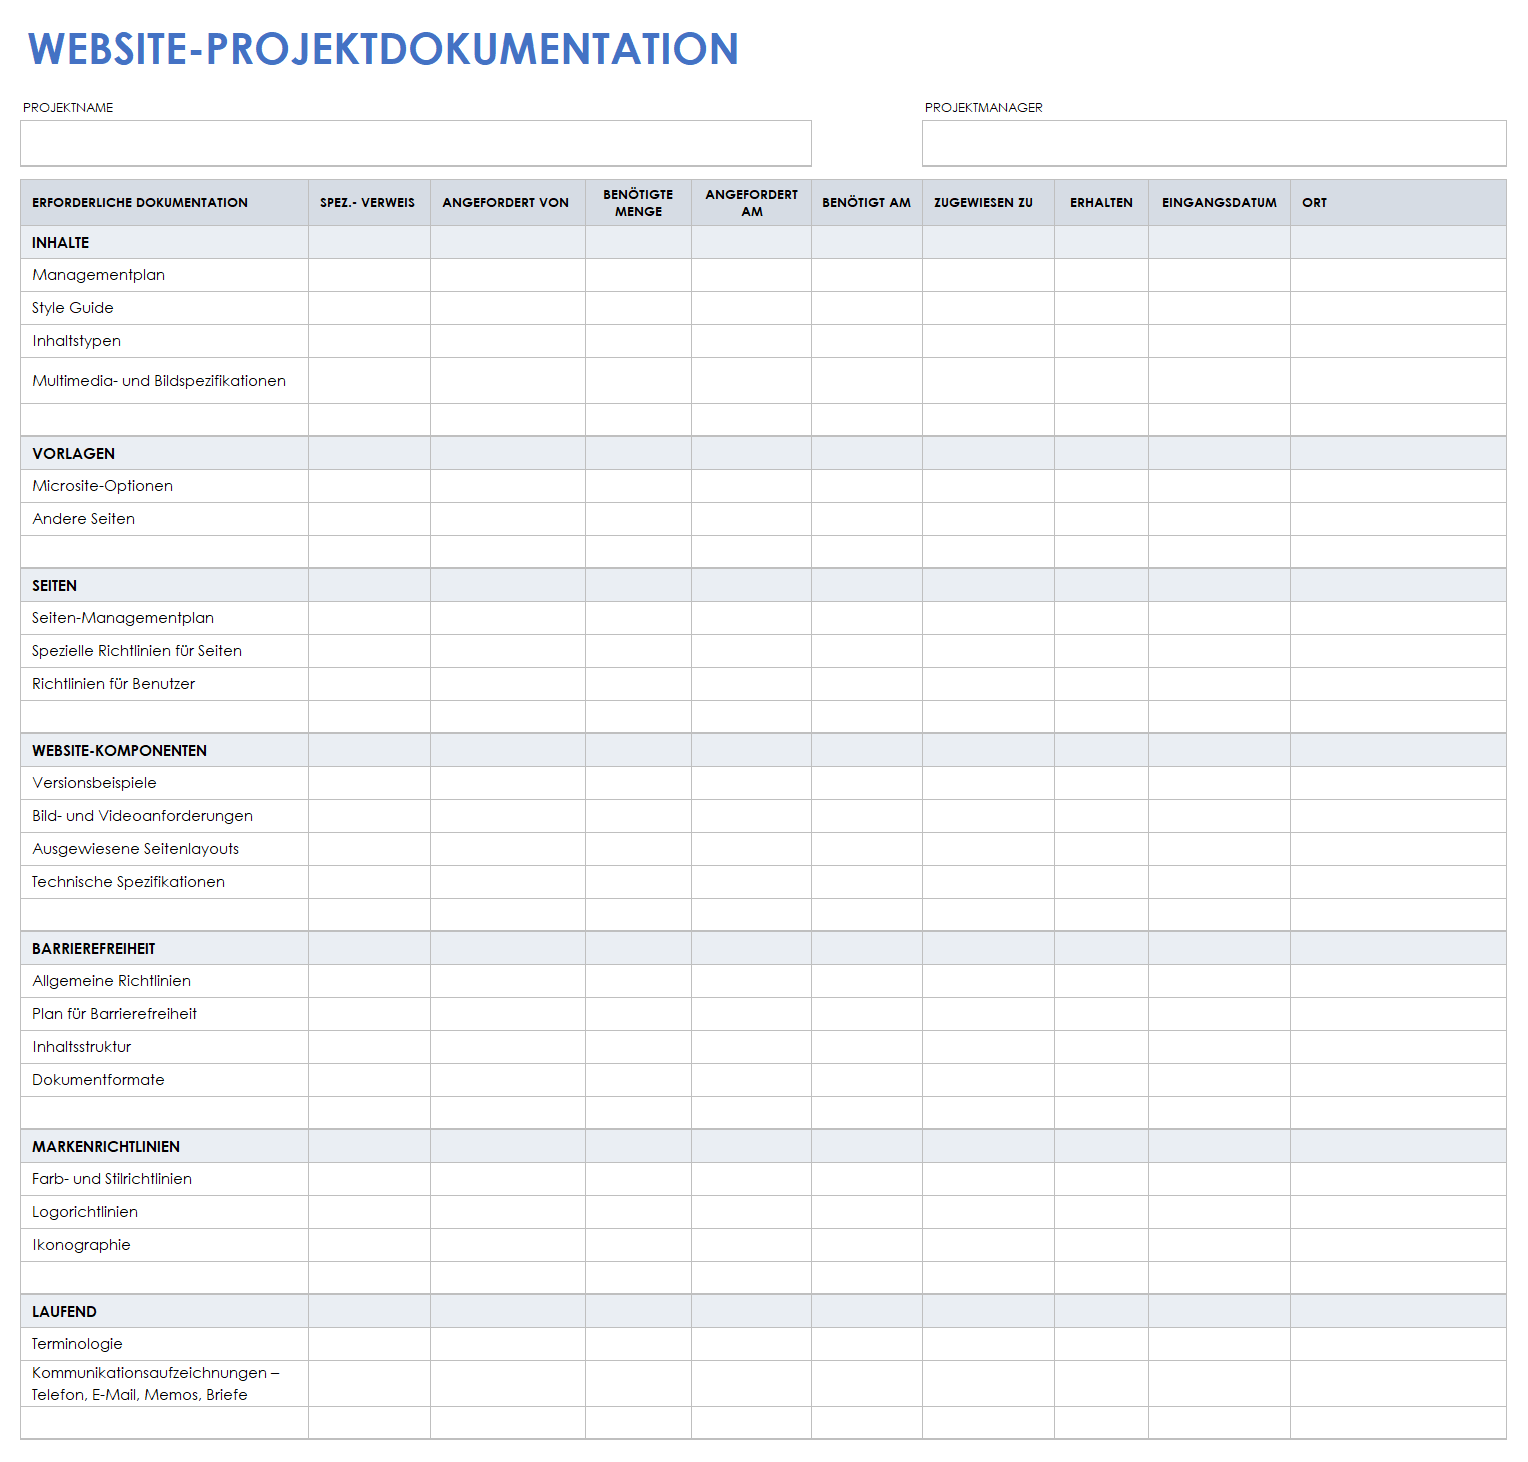Select the Seiten section heading

pos(55,586)
